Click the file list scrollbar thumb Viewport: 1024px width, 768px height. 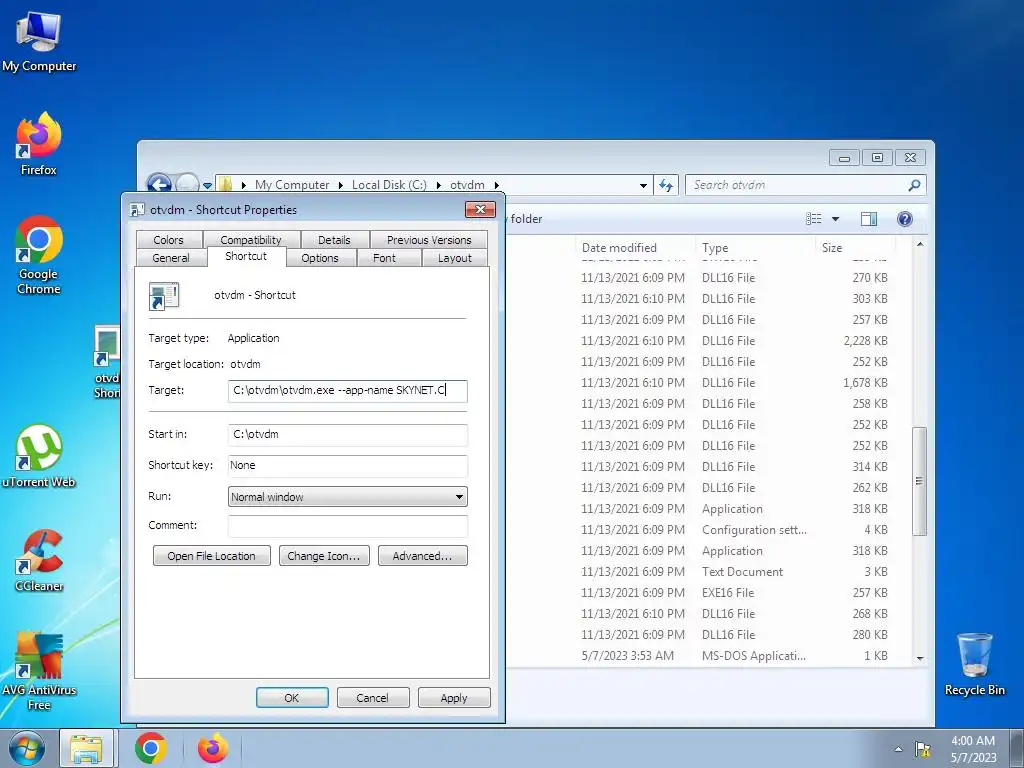(920, 481)
